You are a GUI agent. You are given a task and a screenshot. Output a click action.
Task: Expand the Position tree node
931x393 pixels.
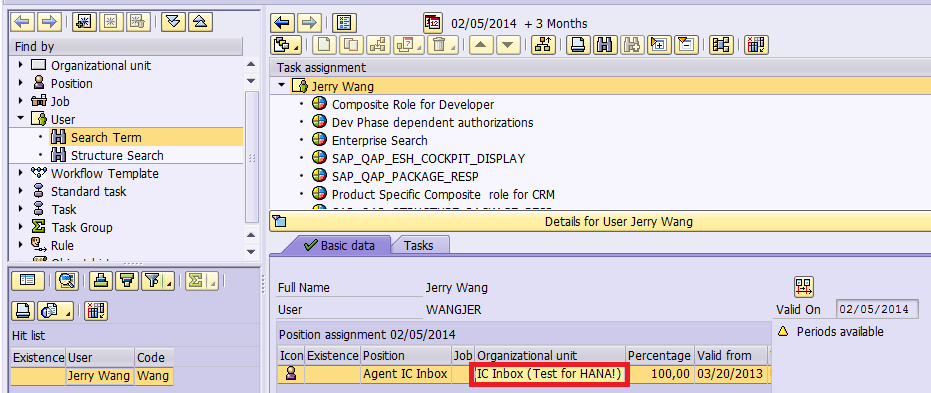22,83
